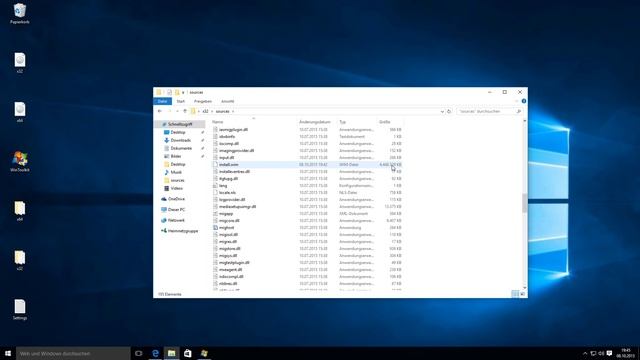This screenshot has height=360, width=640.
Task: Open Dieser PC in navigation pane
Action: [176, 209]
